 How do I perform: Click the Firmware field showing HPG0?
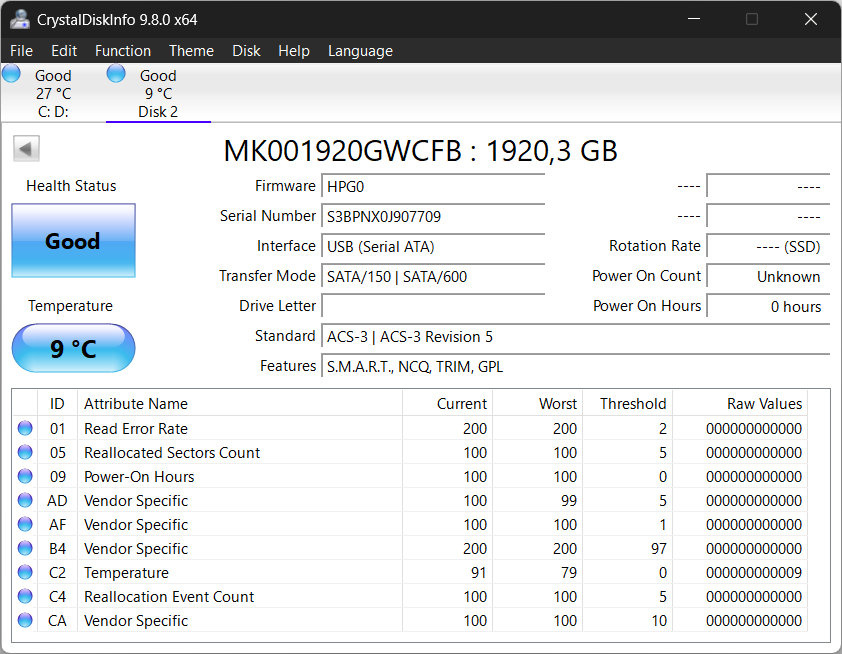point(433,186)
